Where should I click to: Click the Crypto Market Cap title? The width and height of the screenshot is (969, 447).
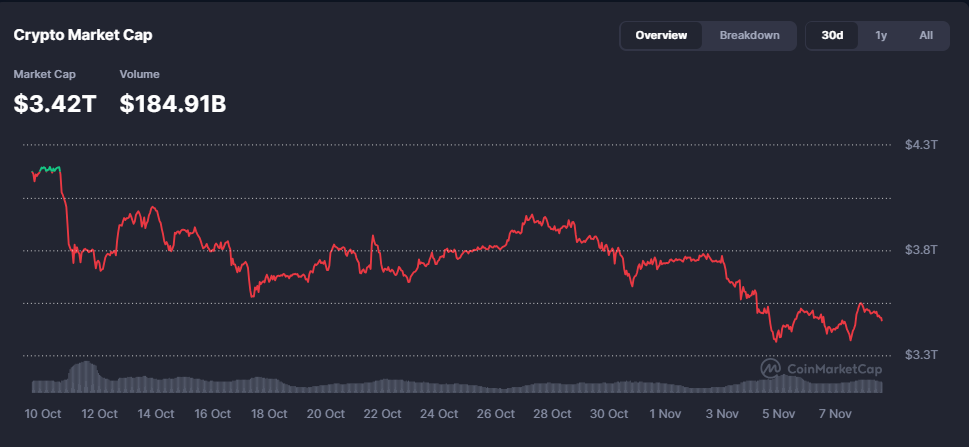[x=83, y=35]
